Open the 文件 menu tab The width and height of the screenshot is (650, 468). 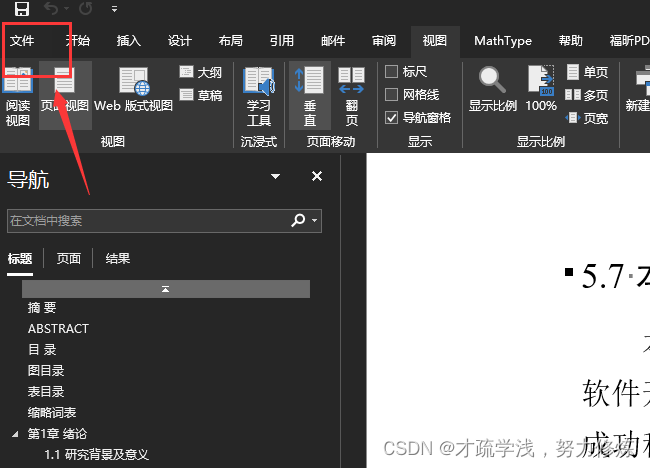coord(22,41)
